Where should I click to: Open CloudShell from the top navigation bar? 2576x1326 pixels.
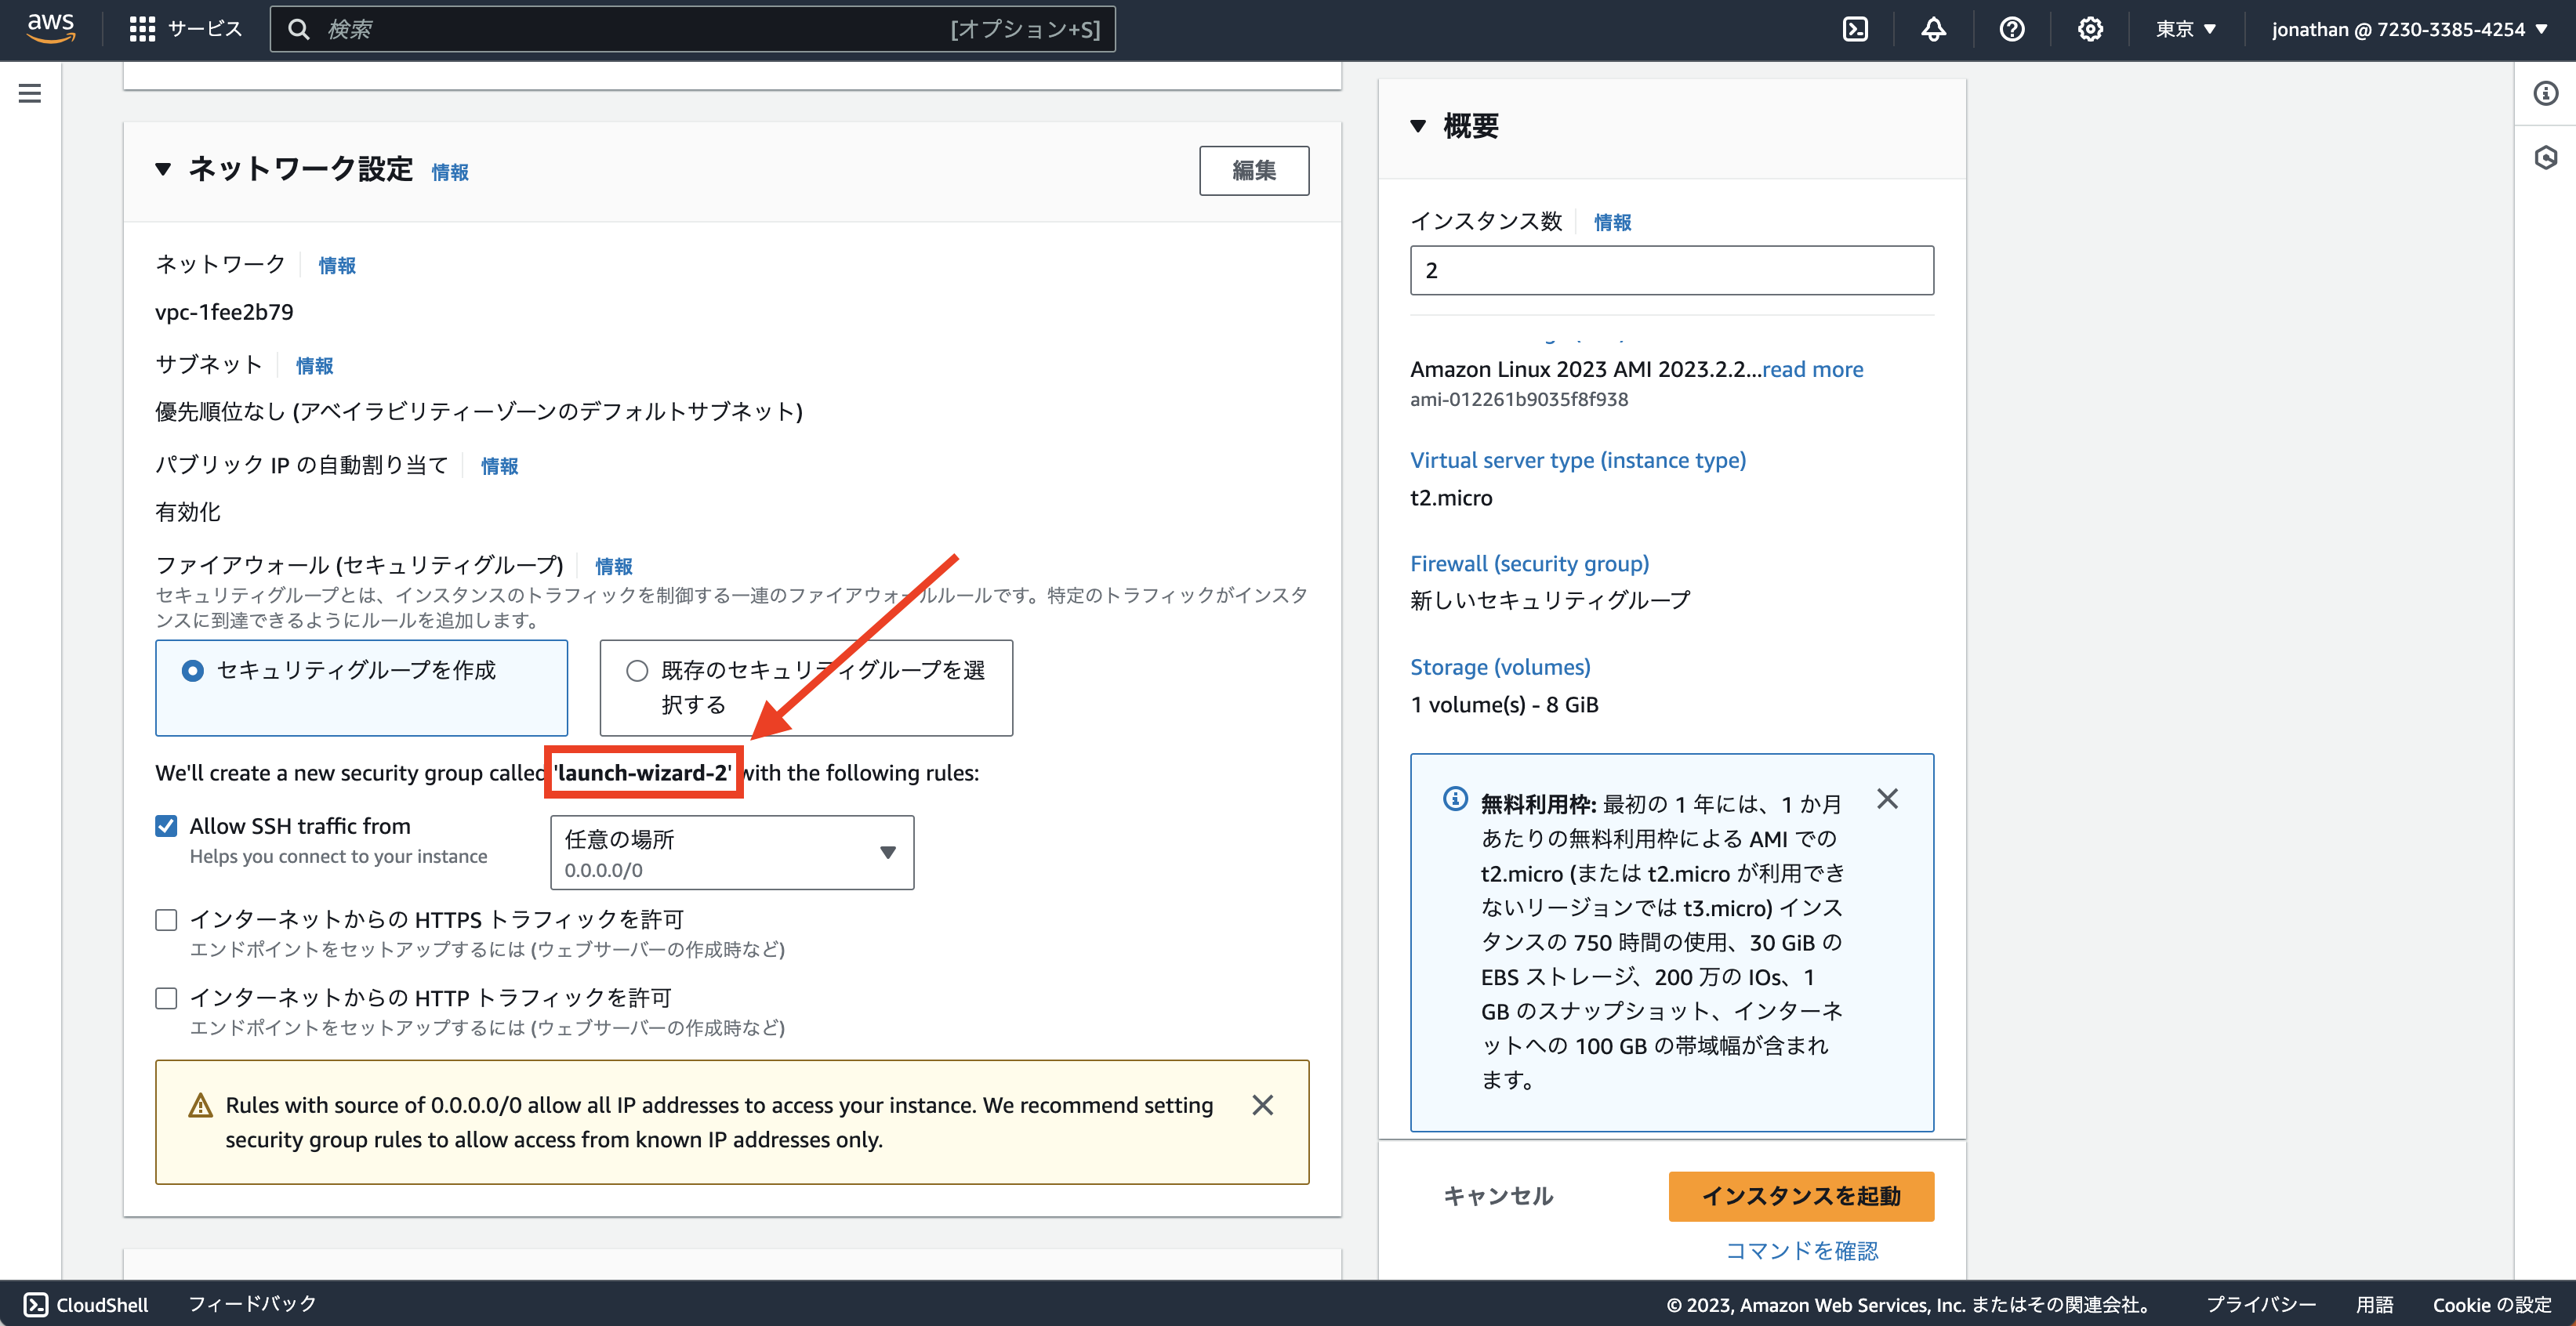(1856, 28)
